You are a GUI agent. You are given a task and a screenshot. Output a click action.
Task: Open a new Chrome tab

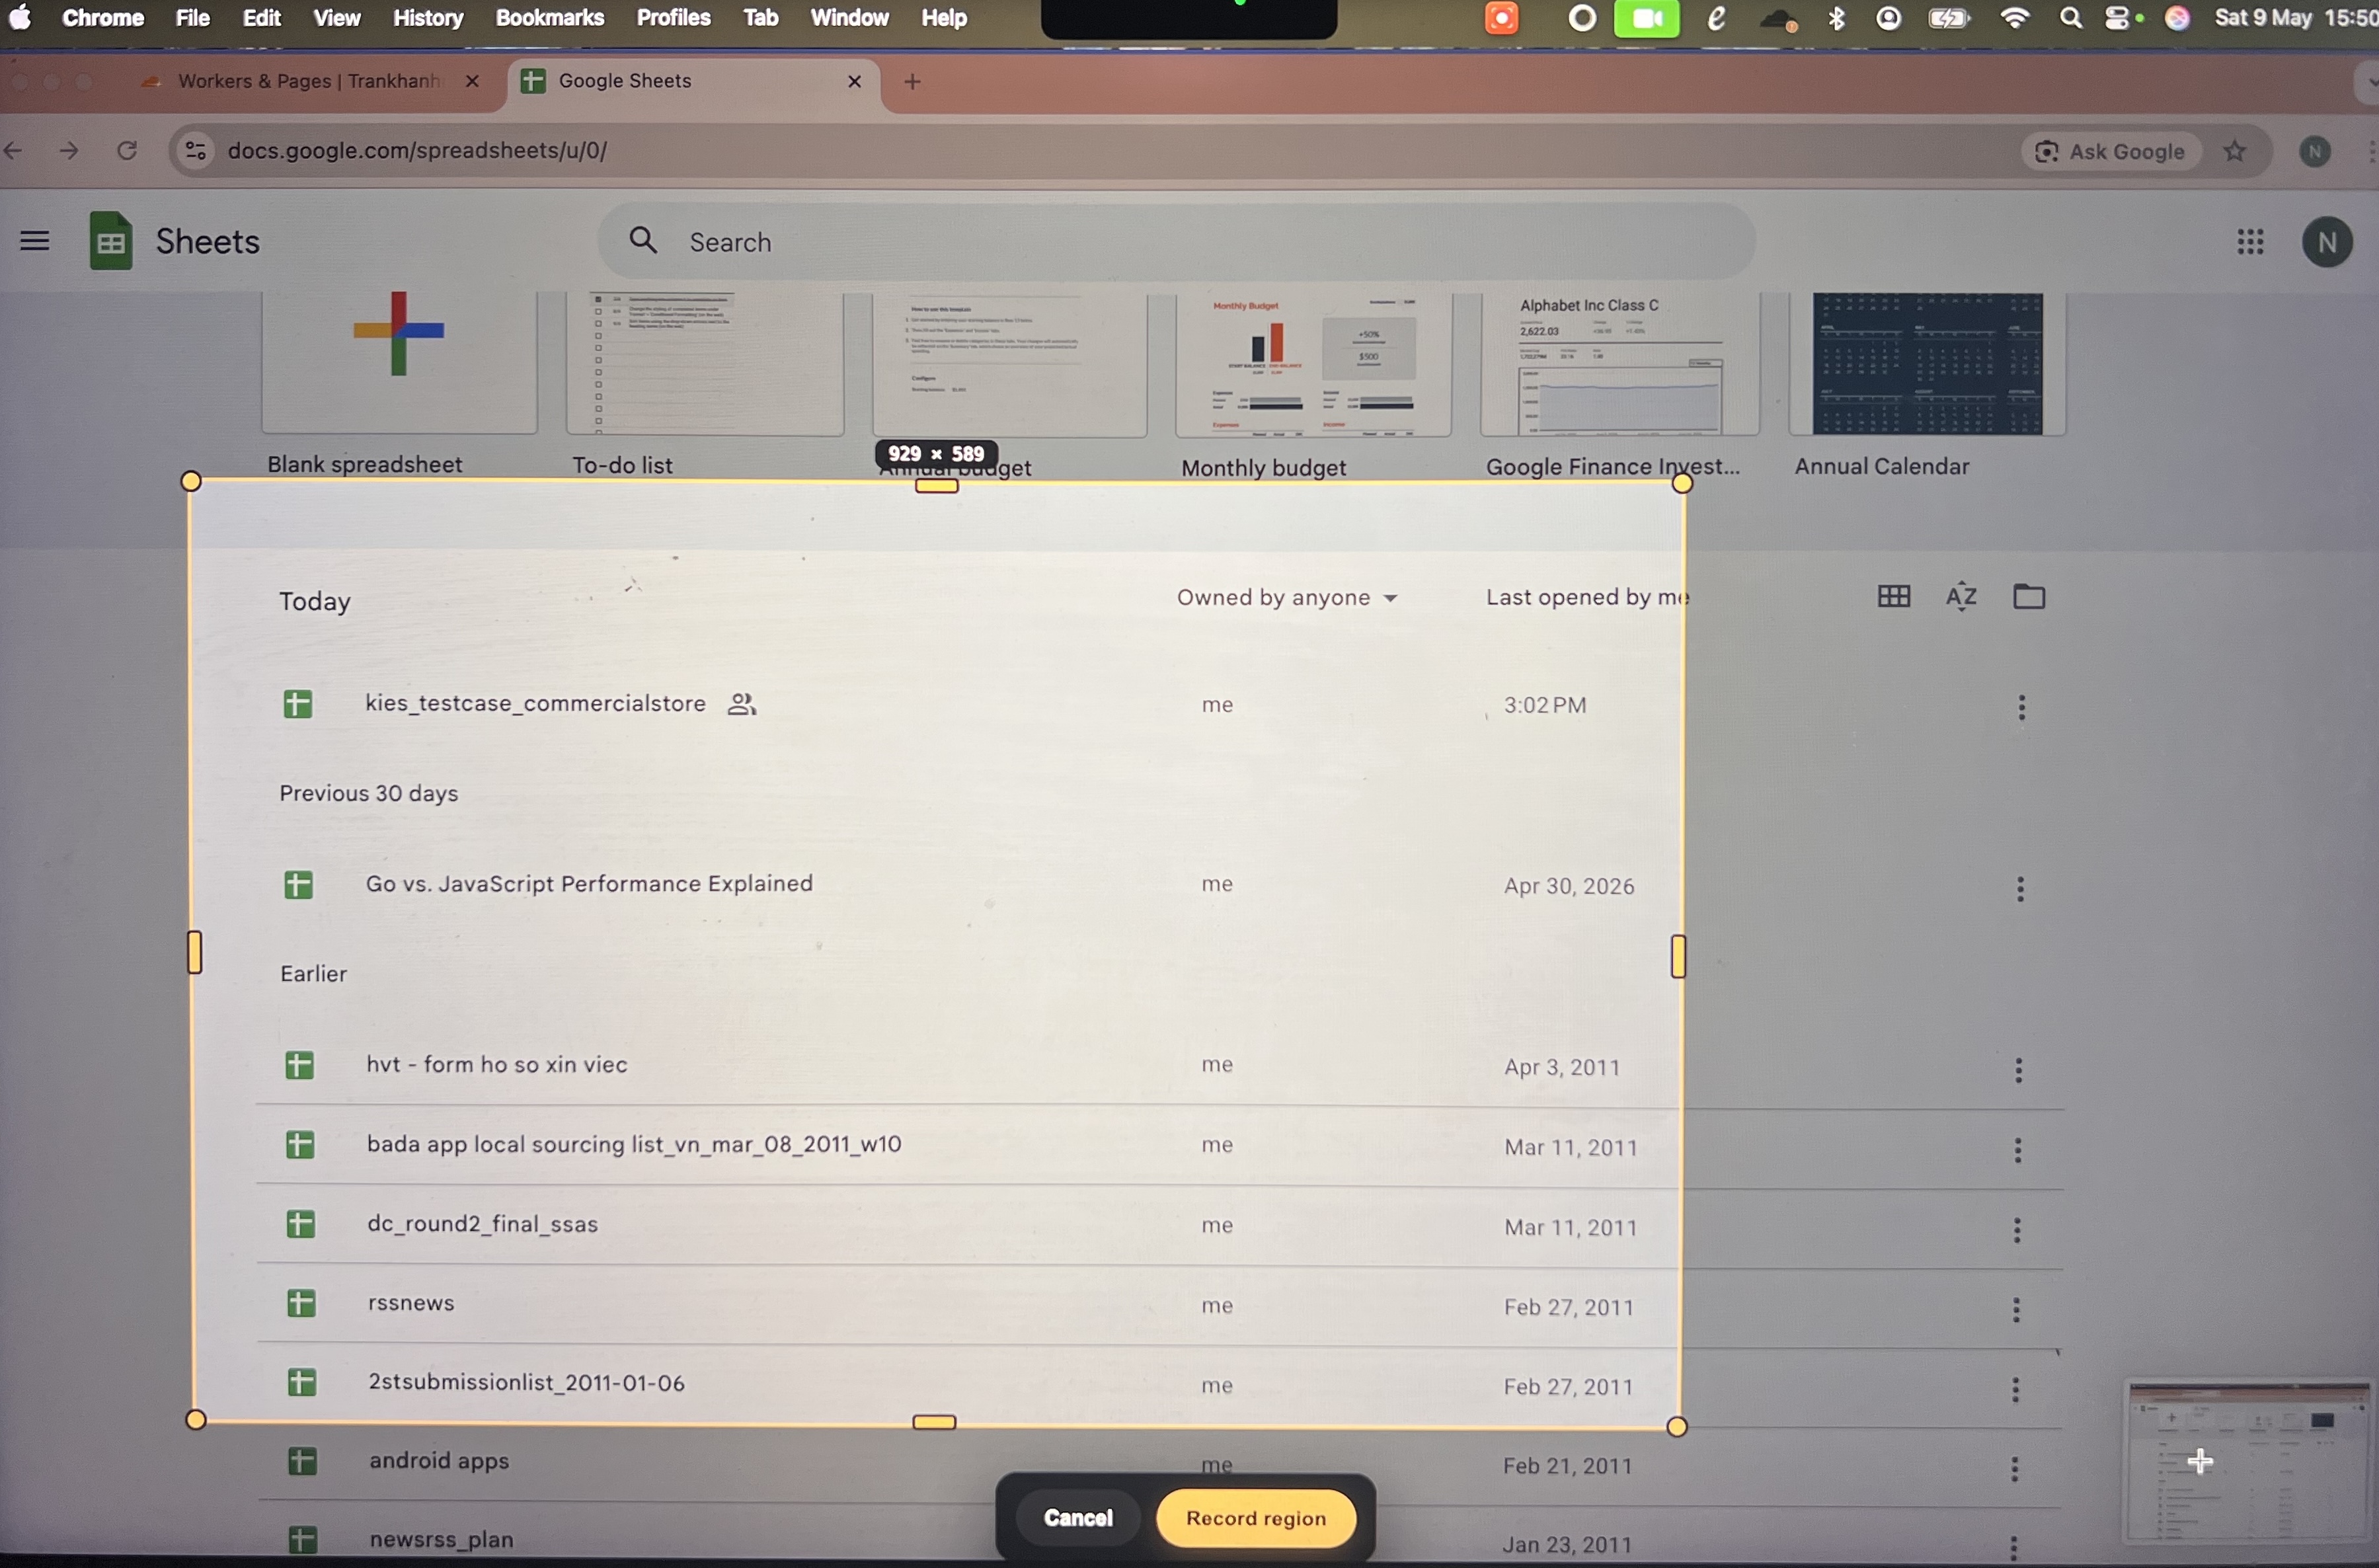[912, 82]
